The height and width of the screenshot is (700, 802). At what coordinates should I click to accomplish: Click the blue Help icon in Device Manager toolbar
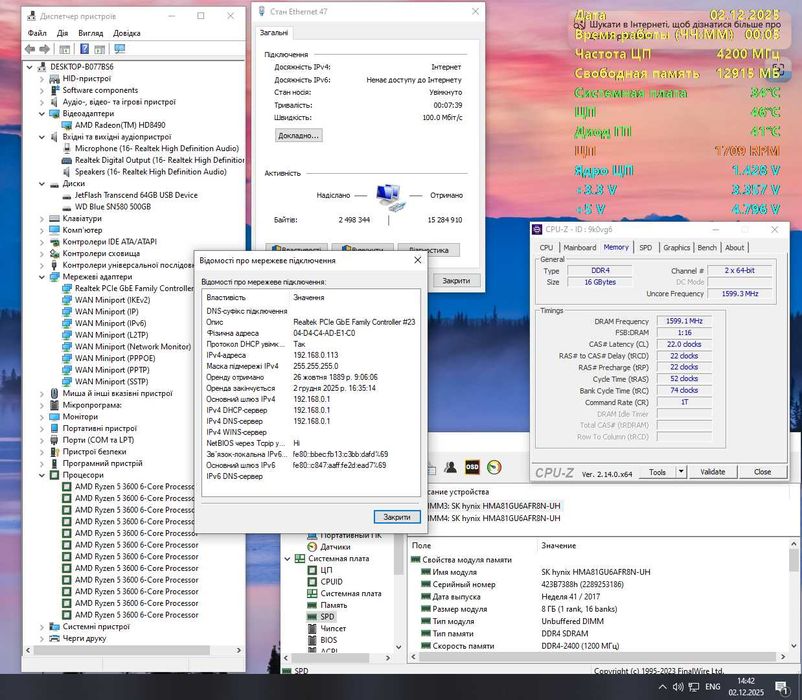(x=85, y=49)
